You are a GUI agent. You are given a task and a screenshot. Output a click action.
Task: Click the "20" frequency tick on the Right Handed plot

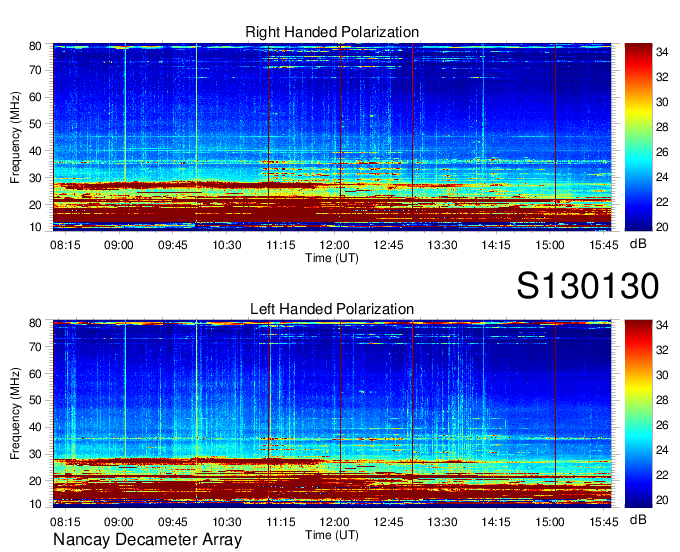click(35, 205)
